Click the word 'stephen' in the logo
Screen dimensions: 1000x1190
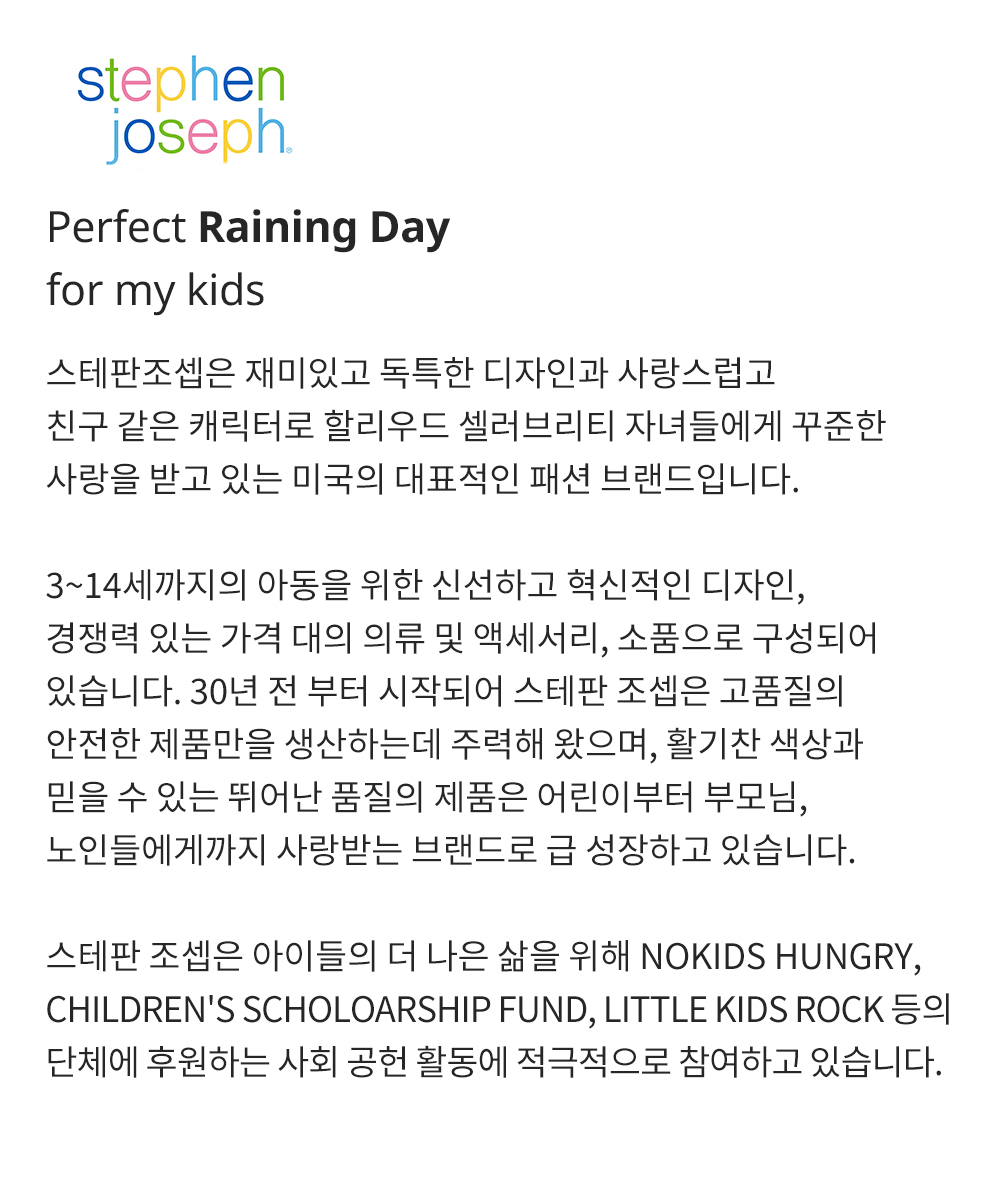pos(181,80)
